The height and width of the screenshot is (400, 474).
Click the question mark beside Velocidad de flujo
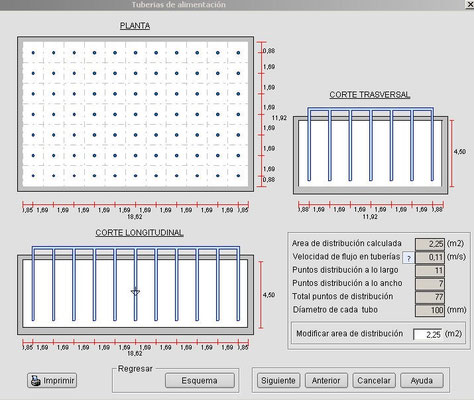pyautogui.click(x=409, y=258)
